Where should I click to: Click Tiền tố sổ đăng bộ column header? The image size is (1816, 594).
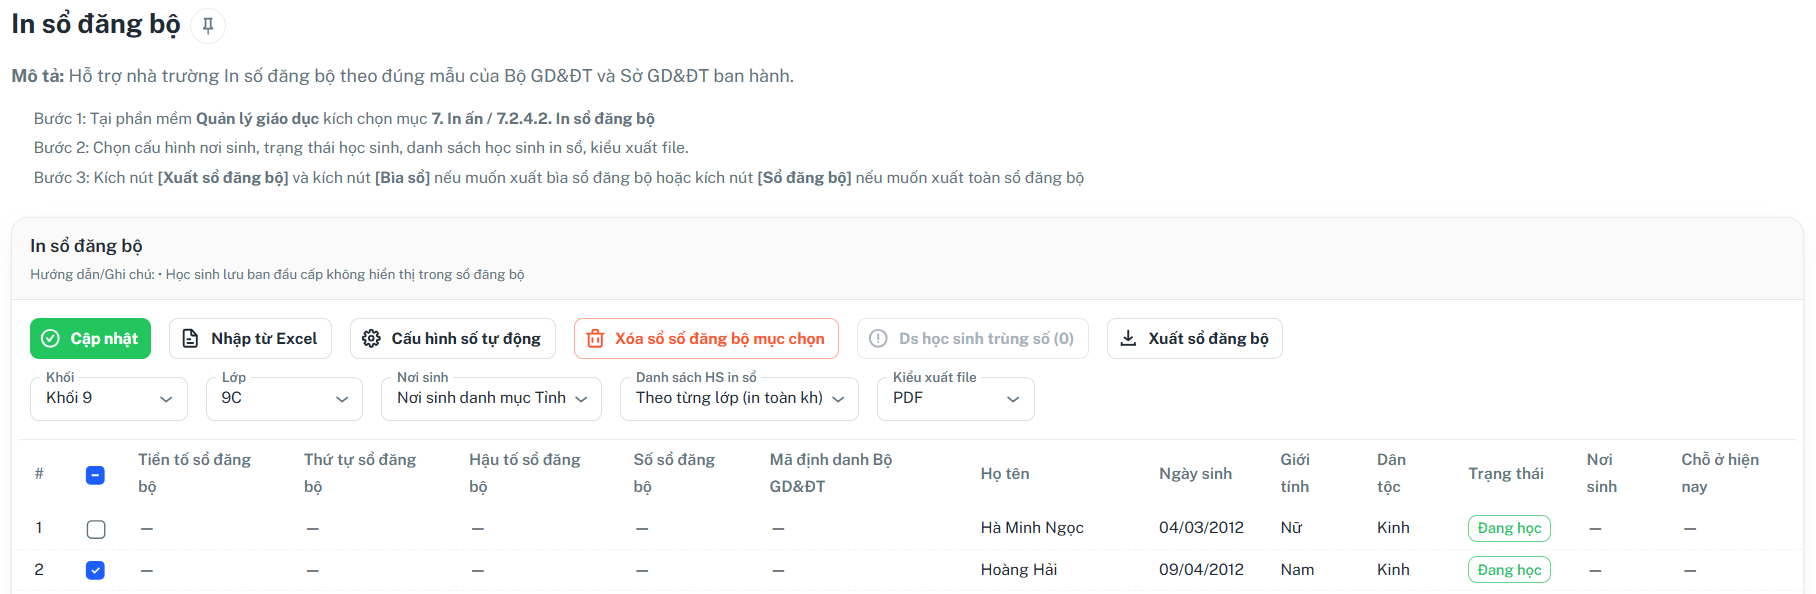[194, 473]
